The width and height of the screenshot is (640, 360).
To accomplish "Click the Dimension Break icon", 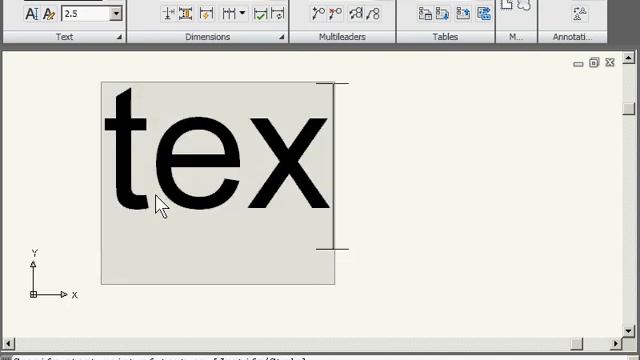I will 168,13.
